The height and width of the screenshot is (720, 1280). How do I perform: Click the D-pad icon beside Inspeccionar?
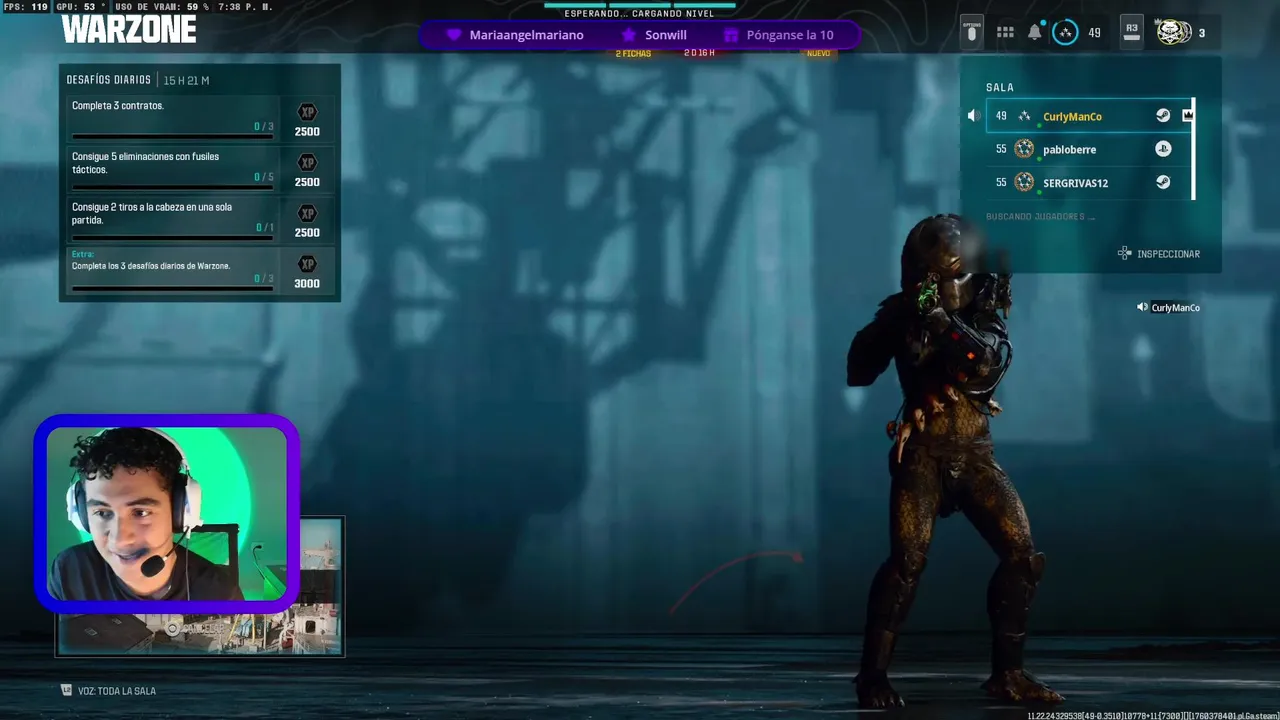[1124, 254]
